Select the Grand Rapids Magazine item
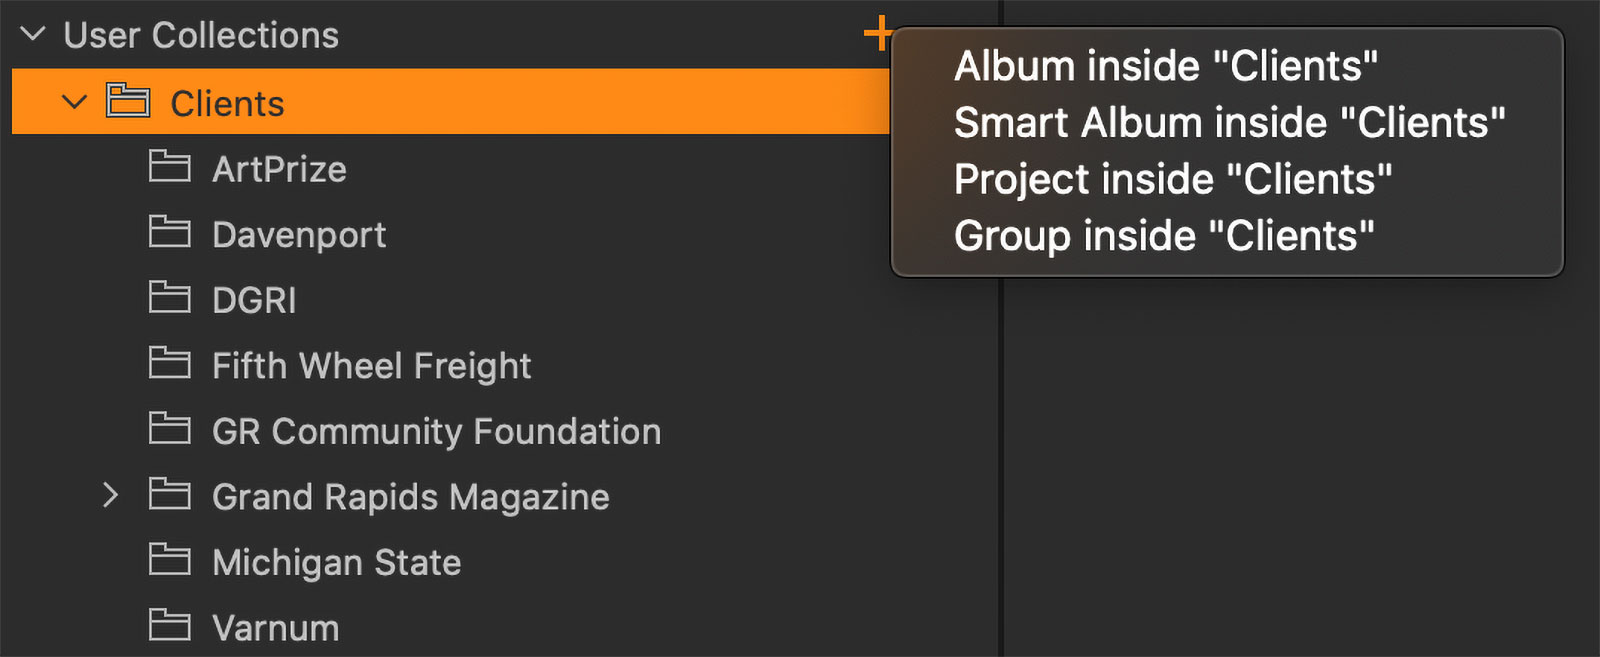Image resolution: width=1600 pixels, height=657 pixels. tap(410, 497)
